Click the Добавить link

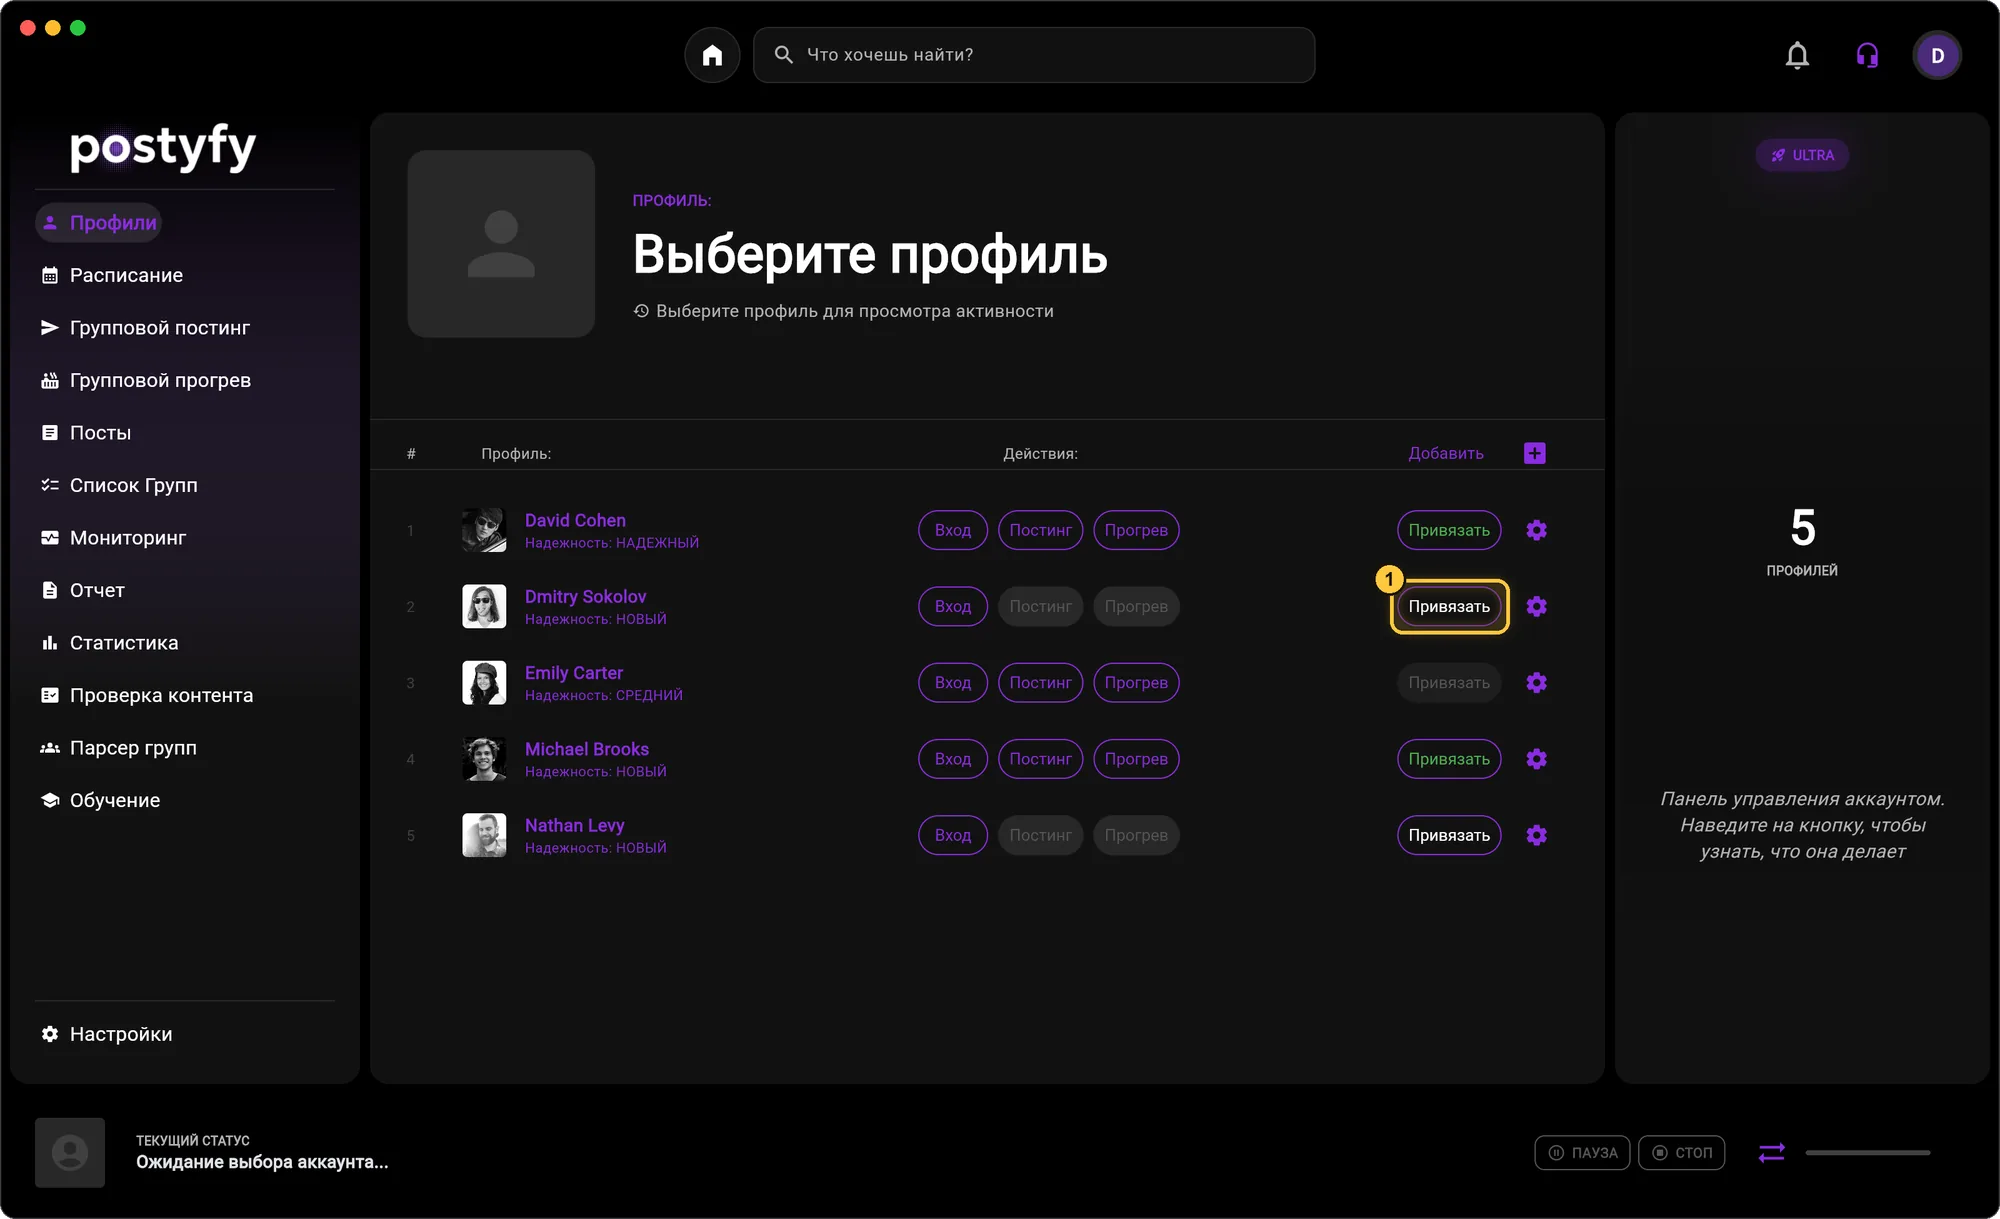1446,453
